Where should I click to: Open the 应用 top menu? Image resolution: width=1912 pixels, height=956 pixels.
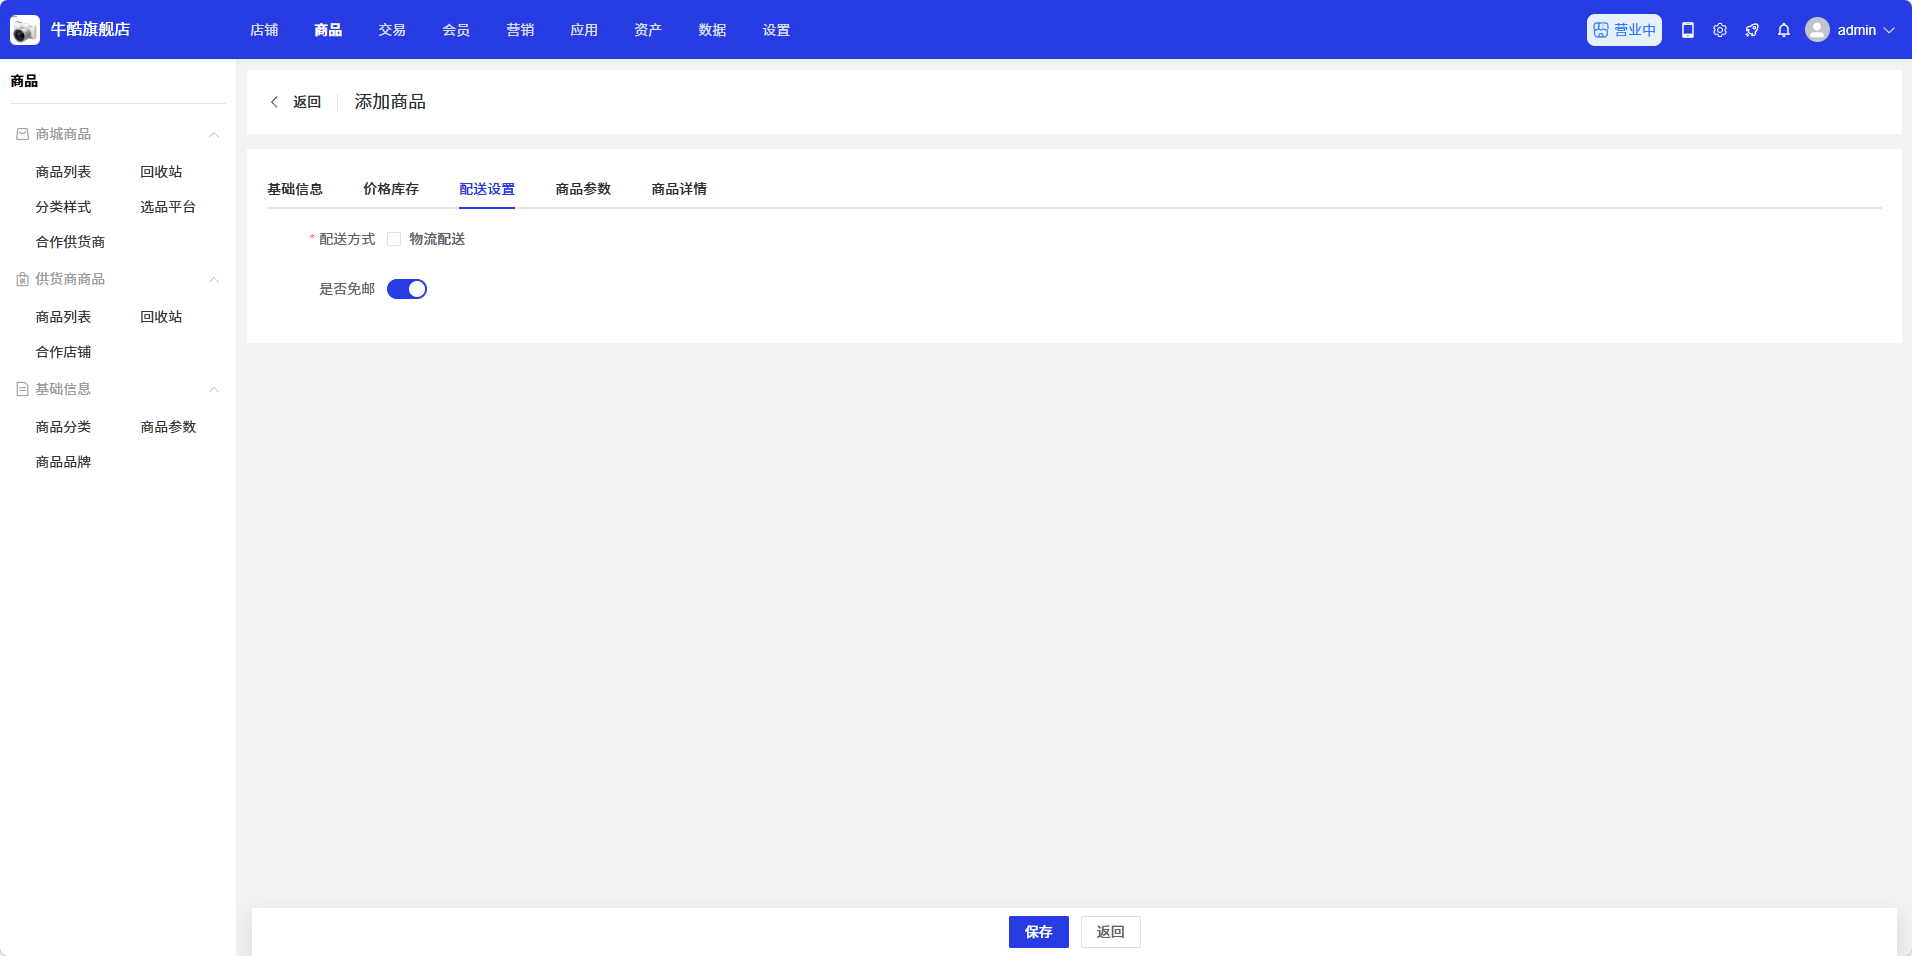point(584,30)
